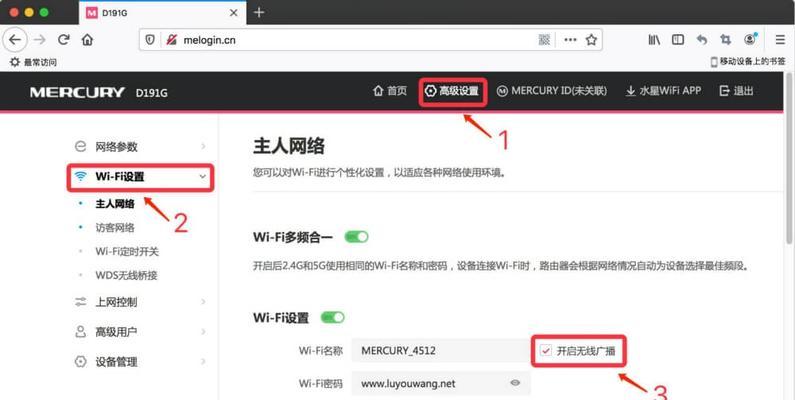Click the 高级用户 person icon

[x=80, y=332]
